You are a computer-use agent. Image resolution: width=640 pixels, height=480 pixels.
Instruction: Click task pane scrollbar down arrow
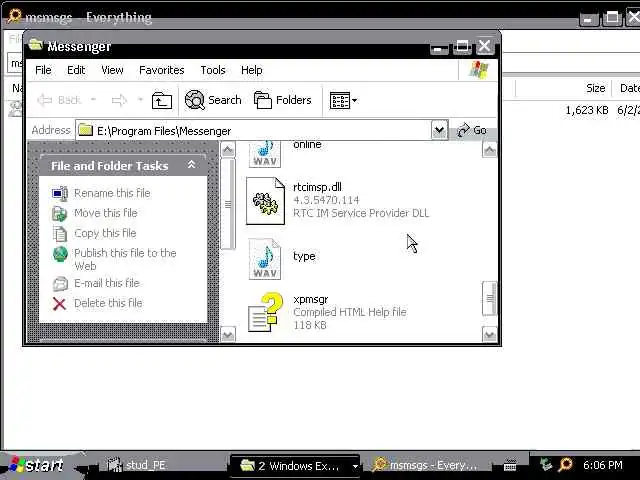click(x=228, y=335)
